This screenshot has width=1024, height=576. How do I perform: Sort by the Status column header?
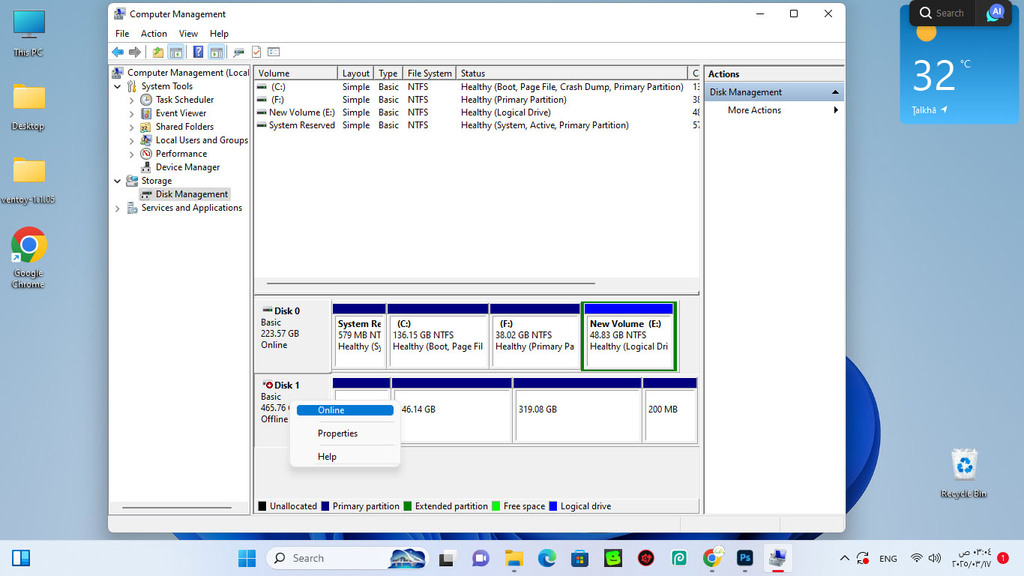pyautogui.click(x=571, y=73)
